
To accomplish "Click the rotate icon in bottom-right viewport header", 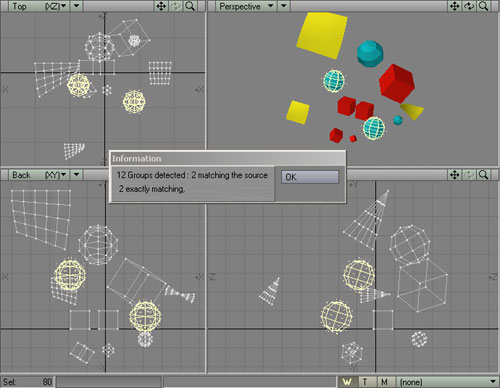I will (x=469, y=175).
